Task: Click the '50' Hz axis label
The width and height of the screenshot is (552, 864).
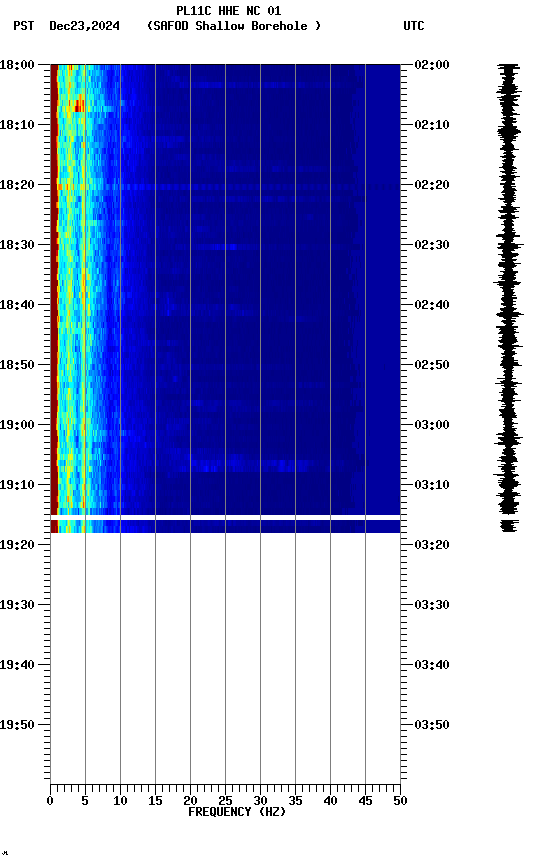Action: tap(400, 801)
